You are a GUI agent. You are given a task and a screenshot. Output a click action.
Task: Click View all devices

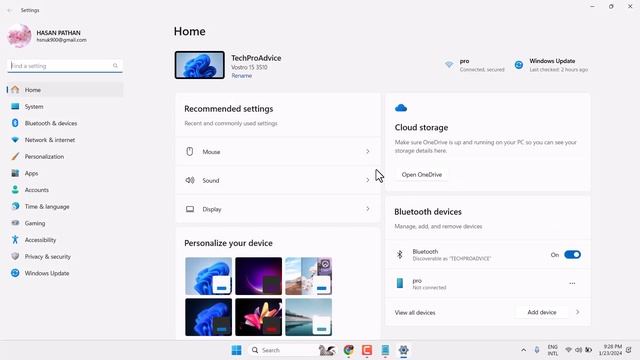click(415, 313)
